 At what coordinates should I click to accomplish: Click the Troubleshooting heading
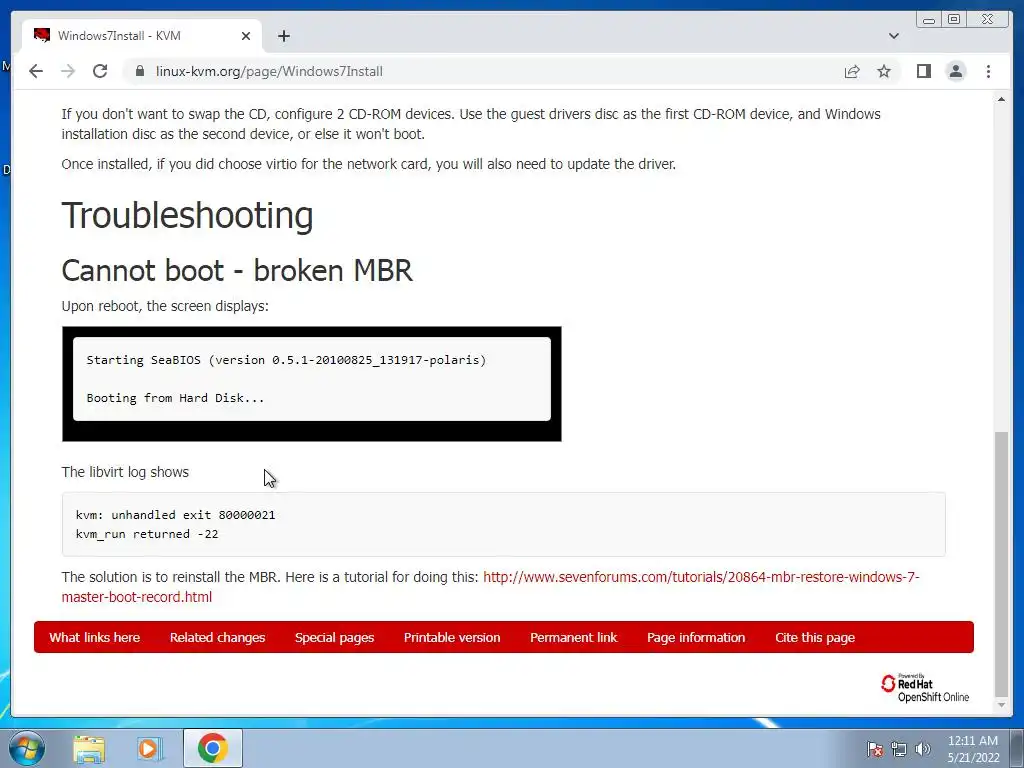[187, 216]
